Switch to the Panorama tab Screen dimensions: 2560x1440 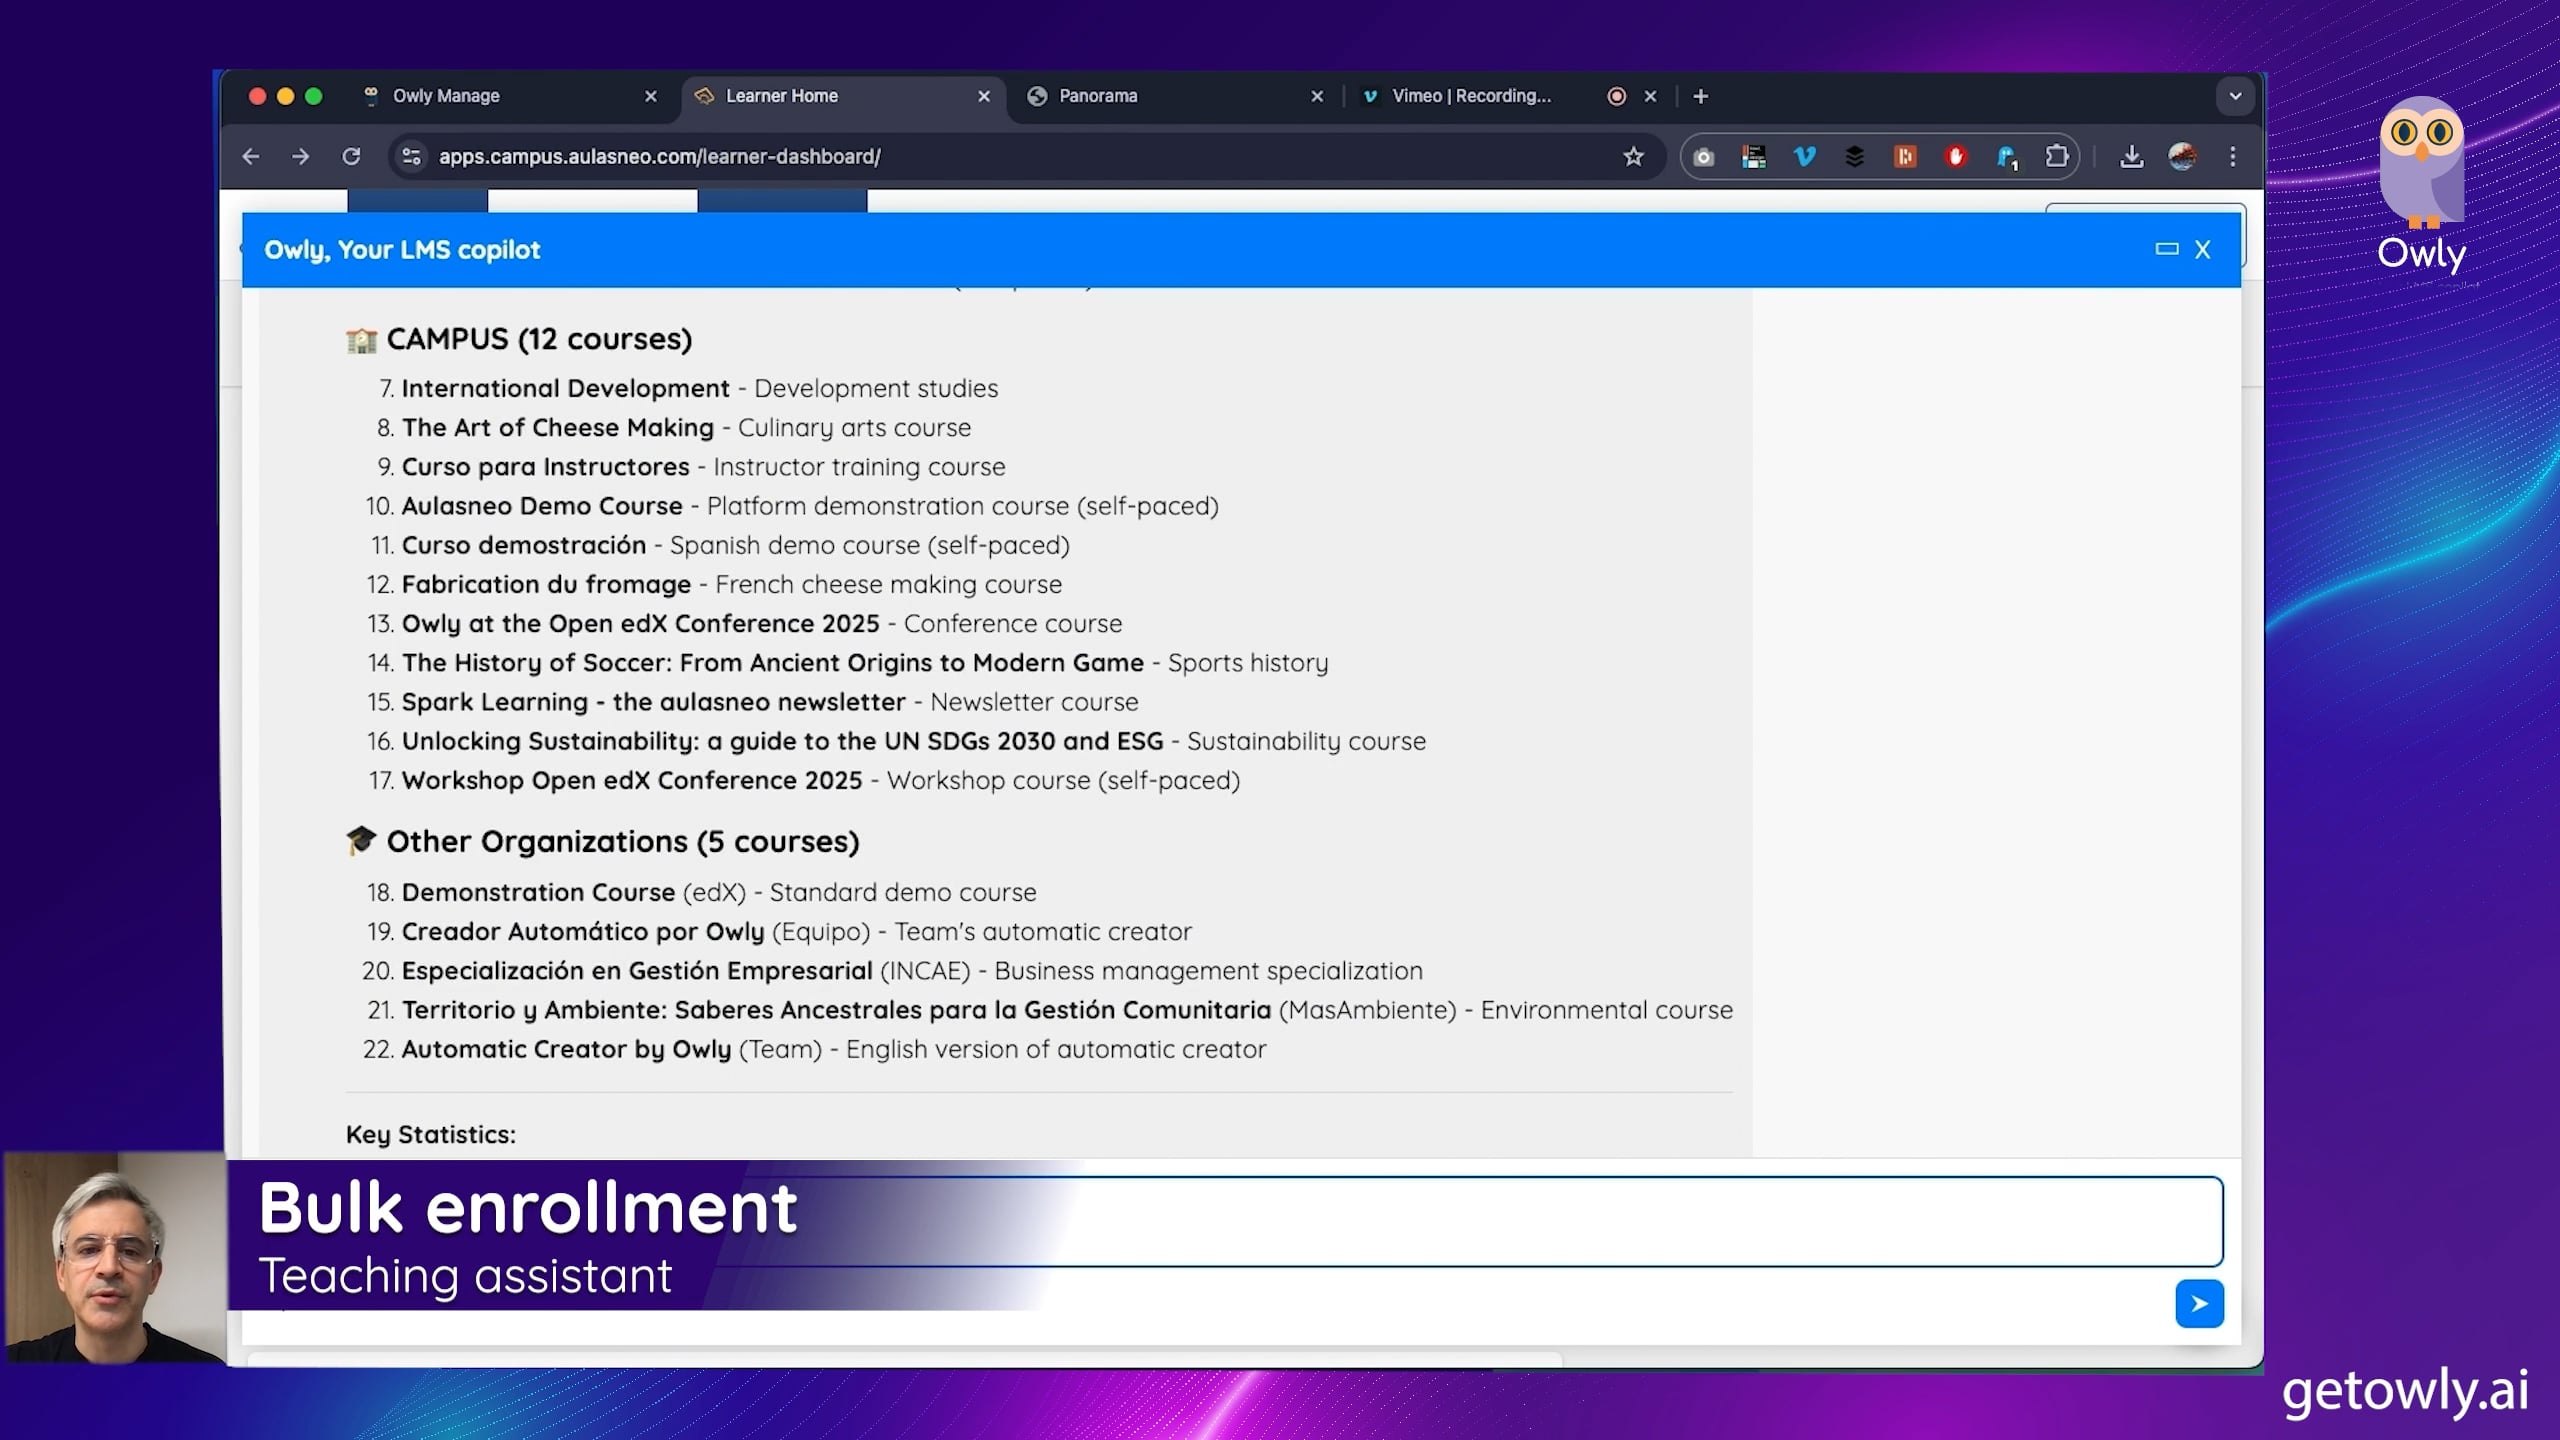tap(1097, 96)
